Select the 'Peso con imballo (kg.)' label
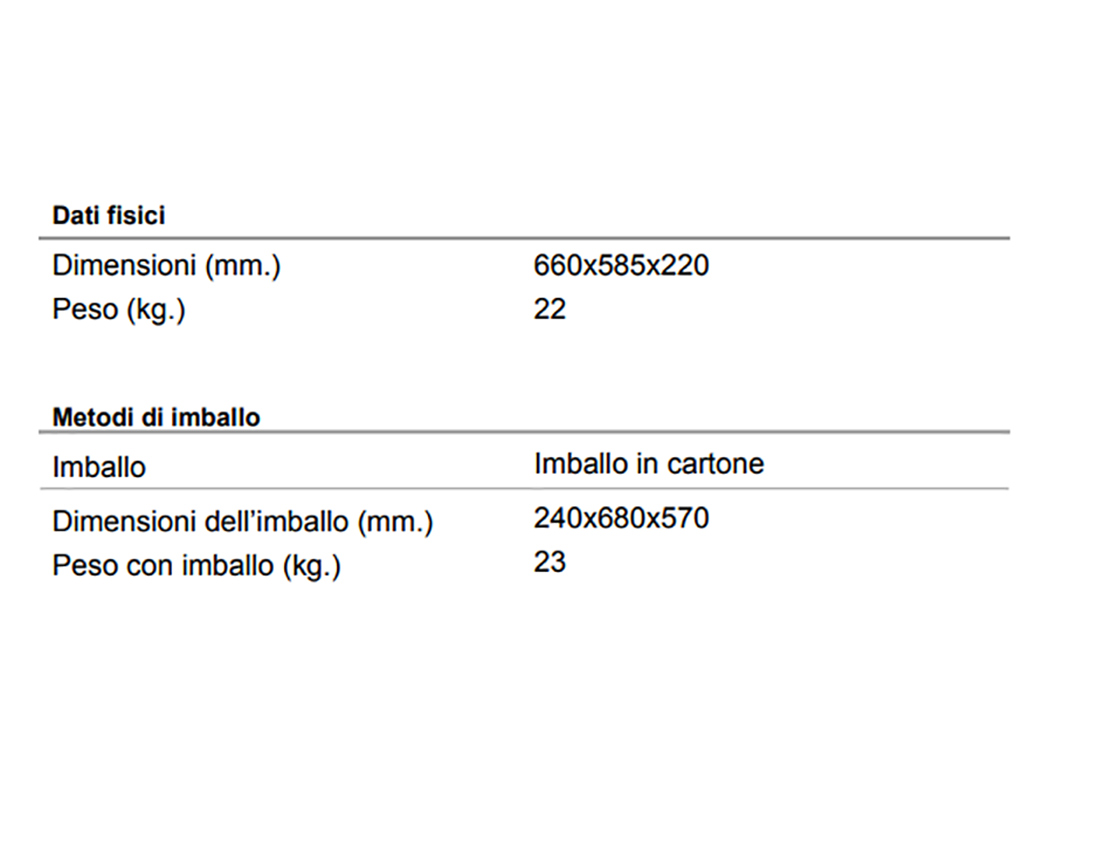Image resolution: width=1110 pixels, height=850 pixels. [x=197, y=566]
